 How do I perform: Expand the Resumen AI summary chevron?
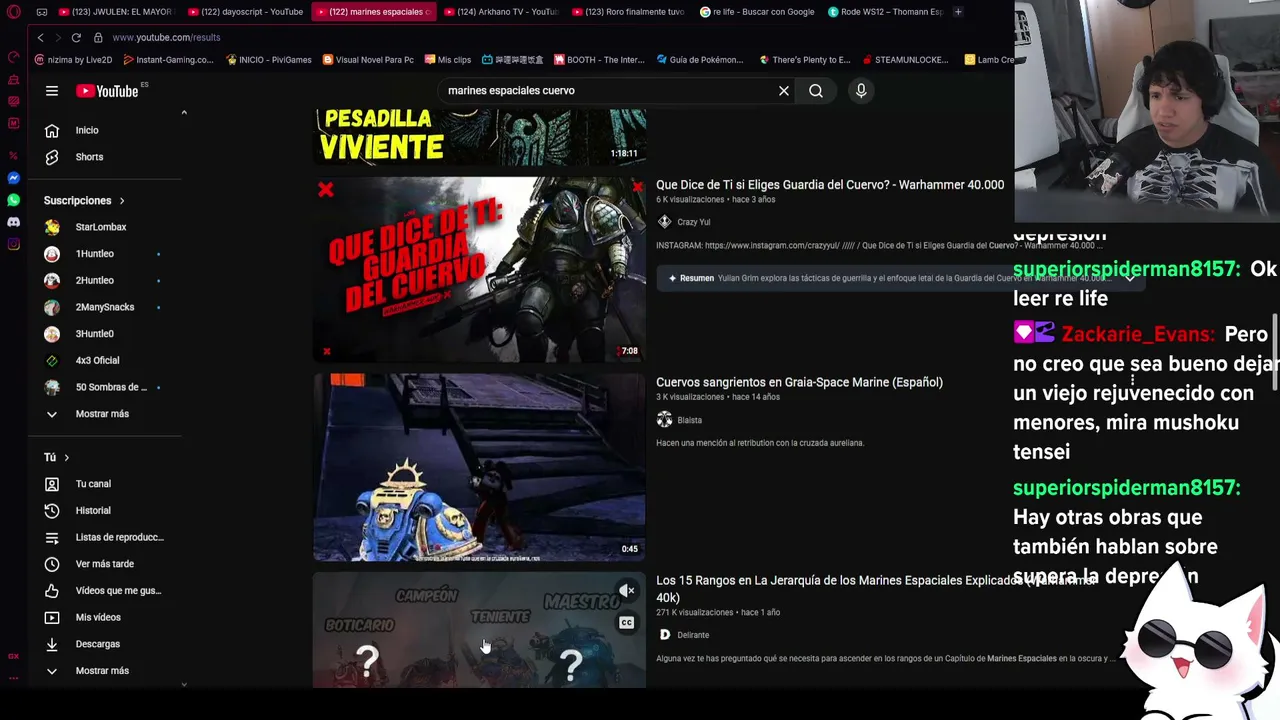(1130, 278)
